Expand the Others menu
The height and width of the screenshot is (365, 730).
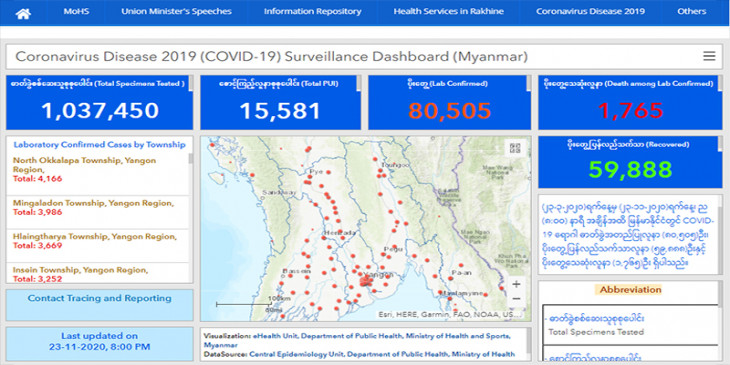click(692, 12)
